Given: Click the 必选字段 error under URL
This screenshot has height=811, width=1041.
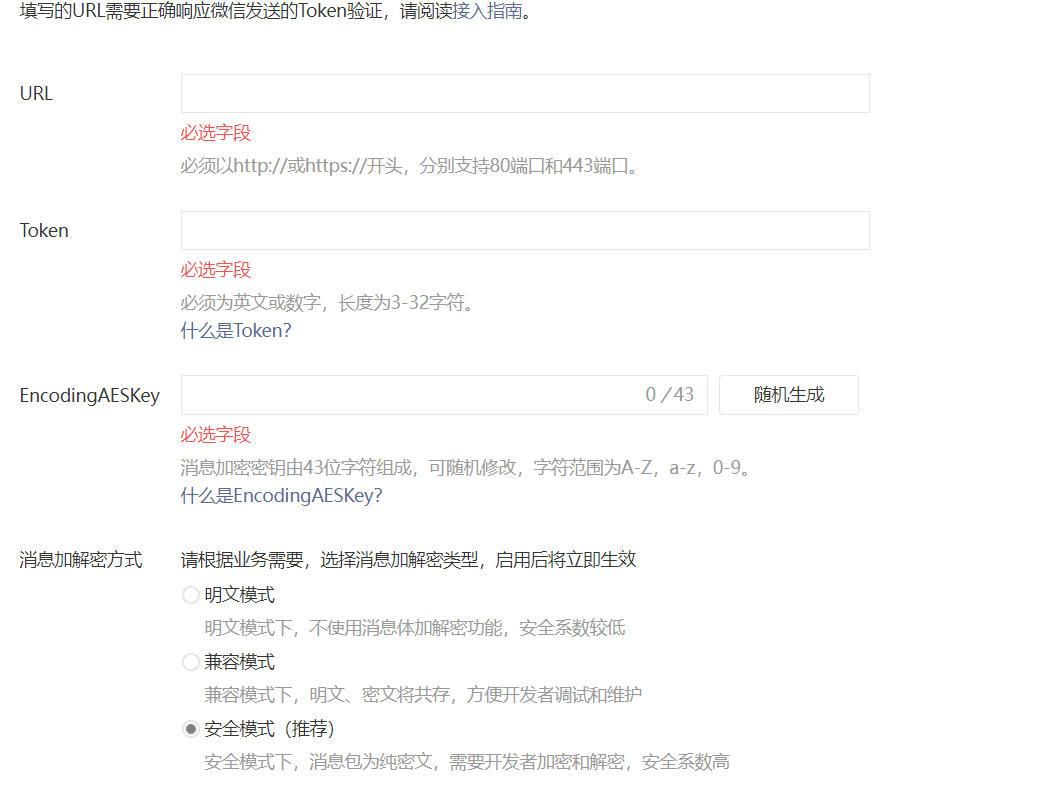Looking at the screenshot, I should point(216,133).
